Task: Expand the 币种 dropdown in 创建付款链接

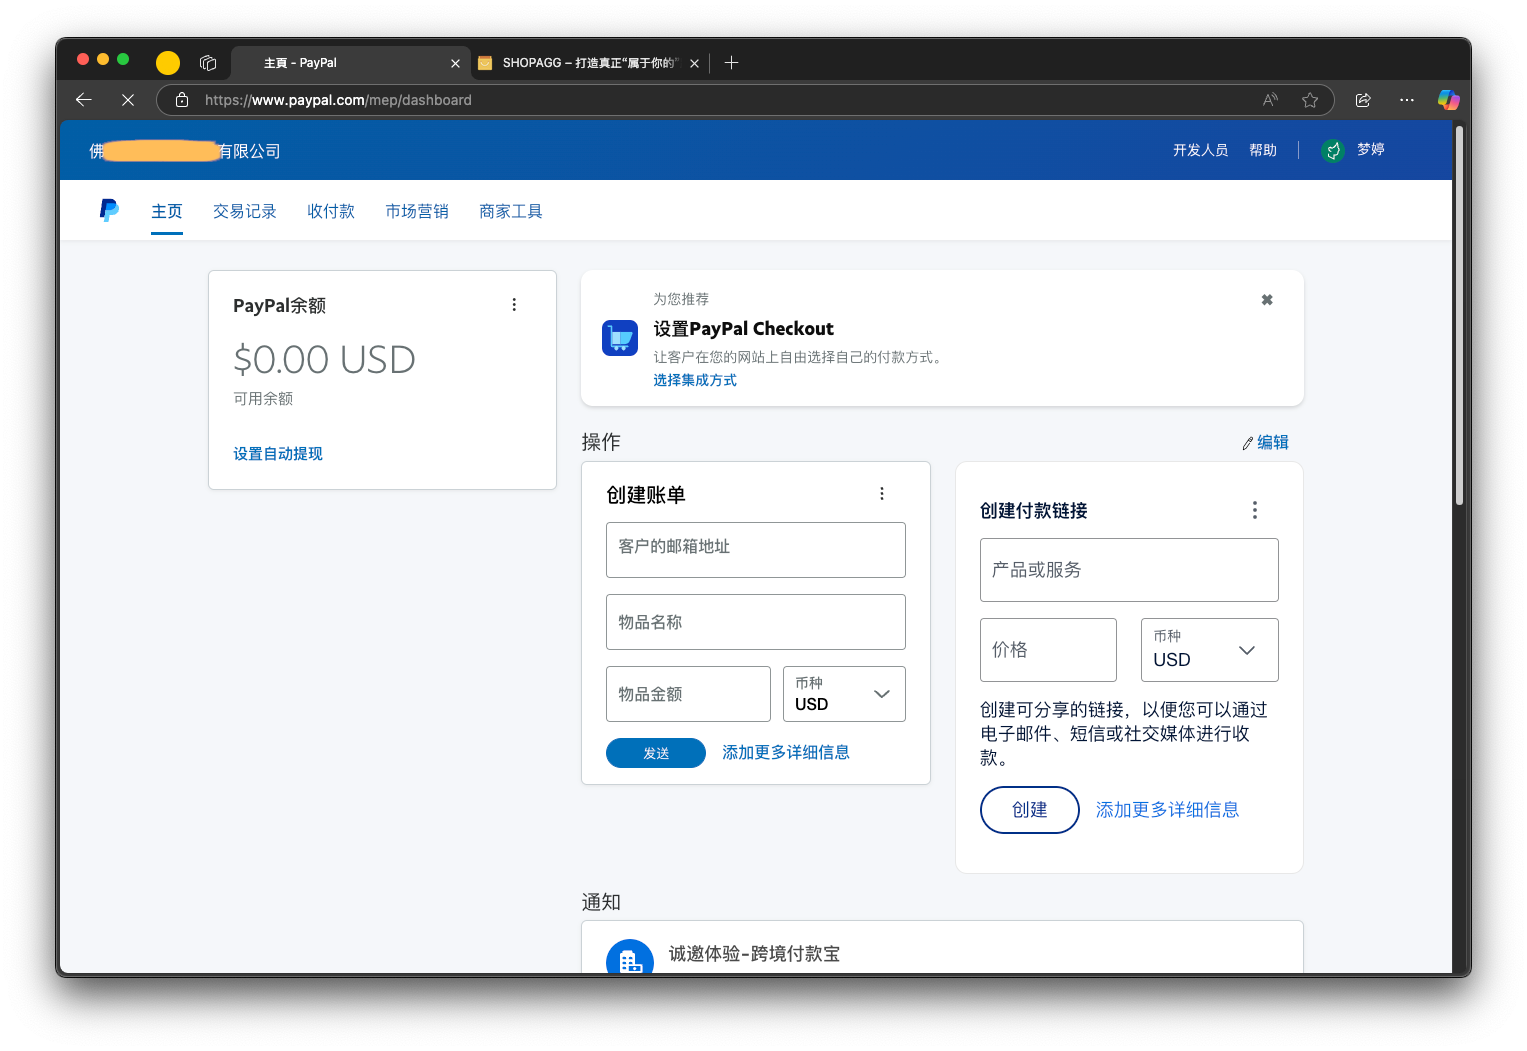Action: point(1210,650)
